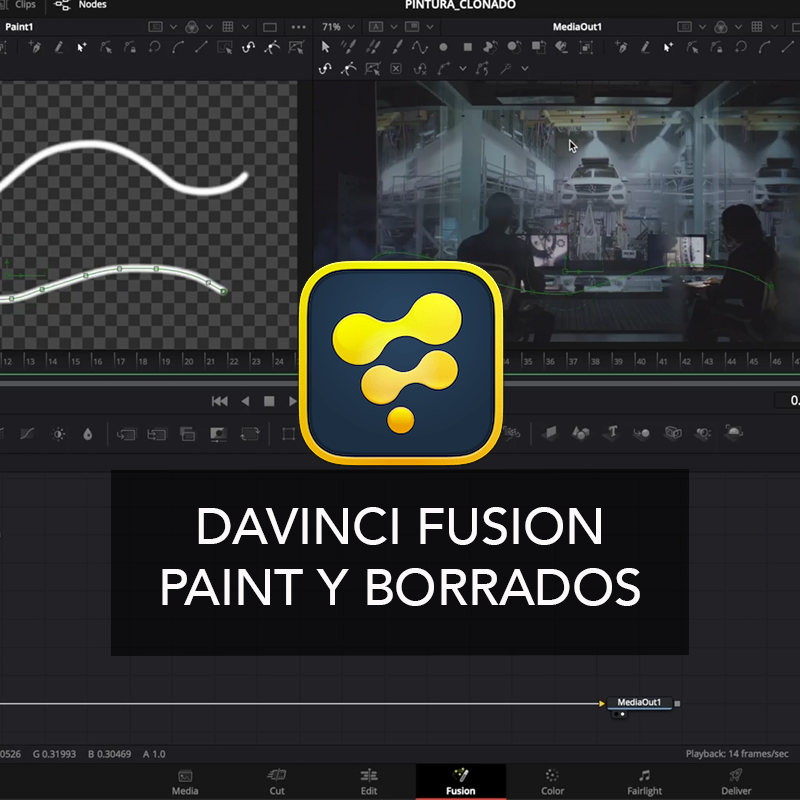Open Paint1 viewer color channel dropdown arrow
Image resolution: width=800 pixels, height=800 pixels.
pyautogui.click(x=209, y=27)
